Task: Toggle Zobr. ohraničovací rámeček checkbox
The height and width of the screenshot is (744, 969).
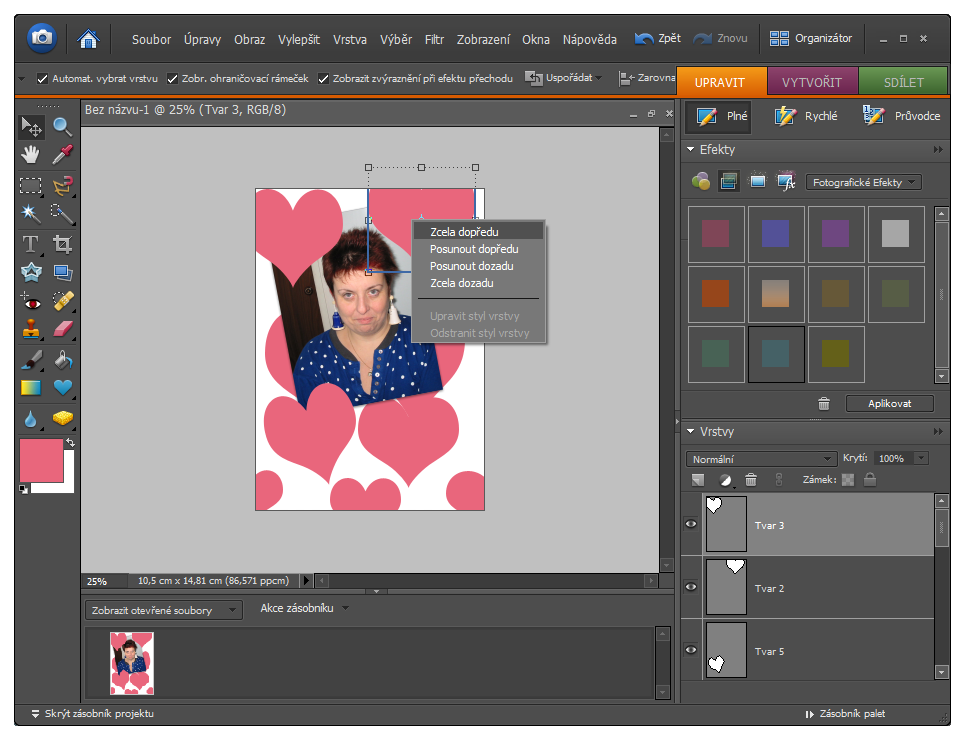Action: pyautogui.click(x=173, y=78)
